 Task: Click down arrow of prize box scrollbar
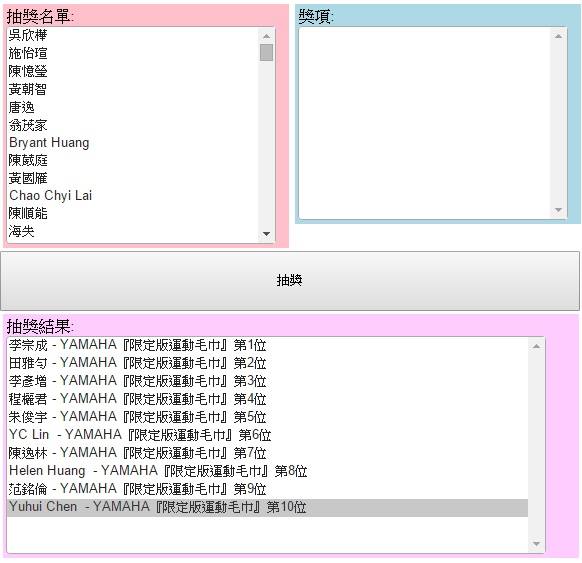(558, 210)
